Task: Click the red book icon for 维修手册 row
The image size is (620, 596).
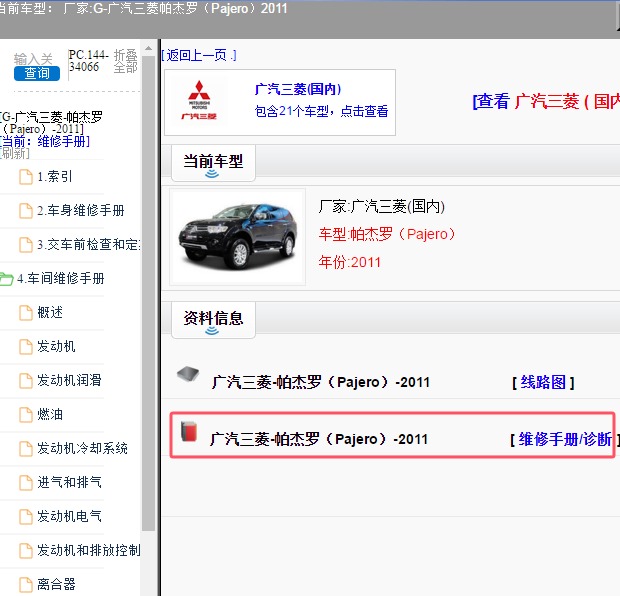Action: (x=189, y=431)
